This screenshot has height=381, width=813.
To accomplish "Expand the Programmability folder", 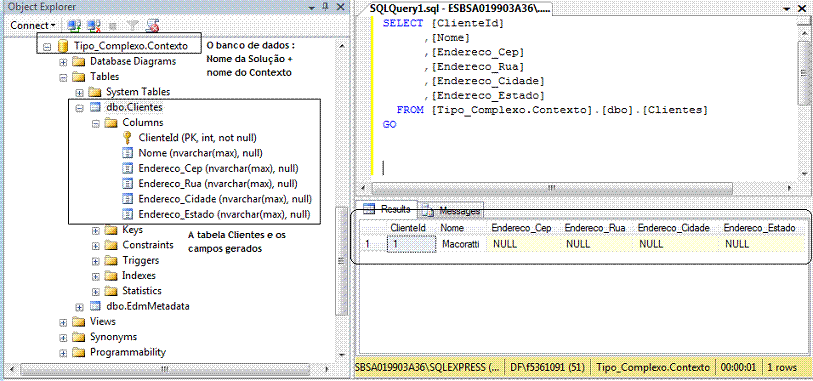I will click(63, 352).
